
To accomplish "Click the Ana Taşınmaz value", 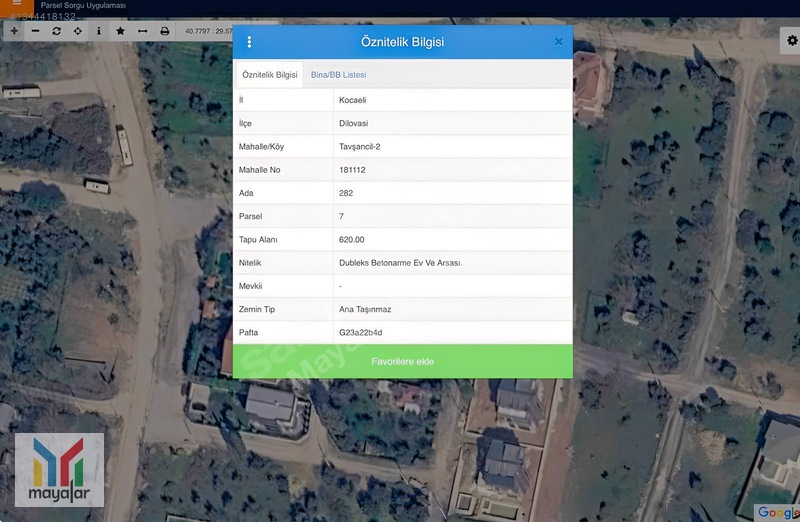I will click(365, 309).
